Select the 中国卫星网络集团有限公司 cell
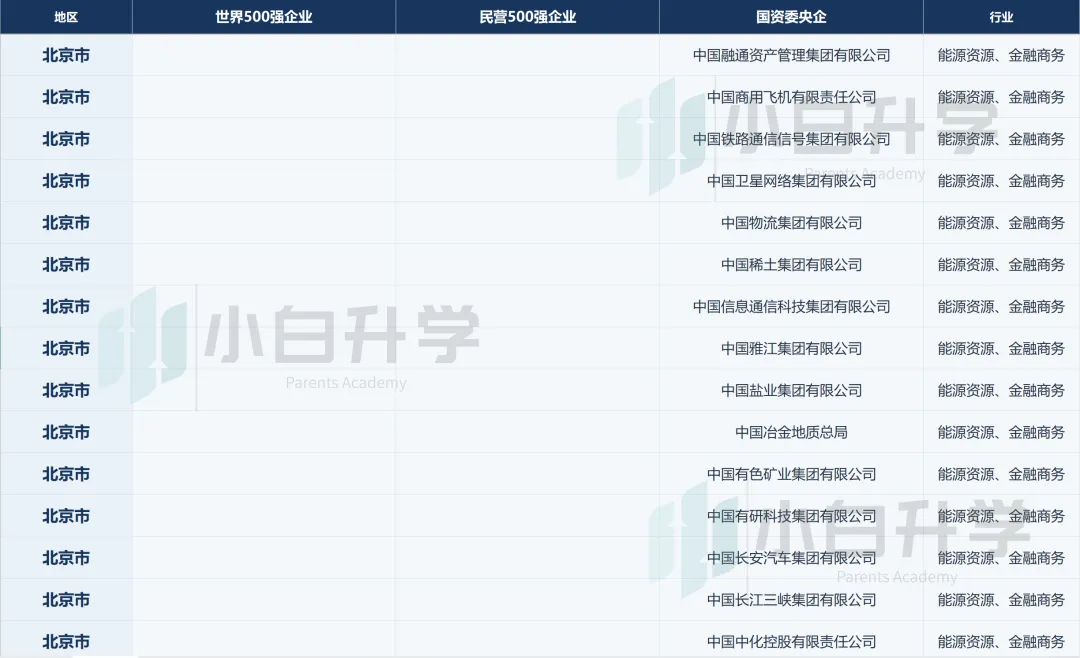This screenshot has height=658, width=1080. [791, 181]
